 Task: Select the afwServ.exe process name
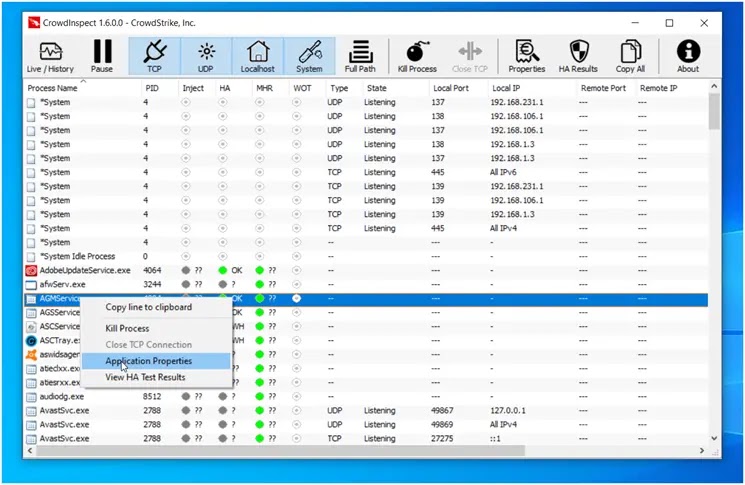[62, 285]
